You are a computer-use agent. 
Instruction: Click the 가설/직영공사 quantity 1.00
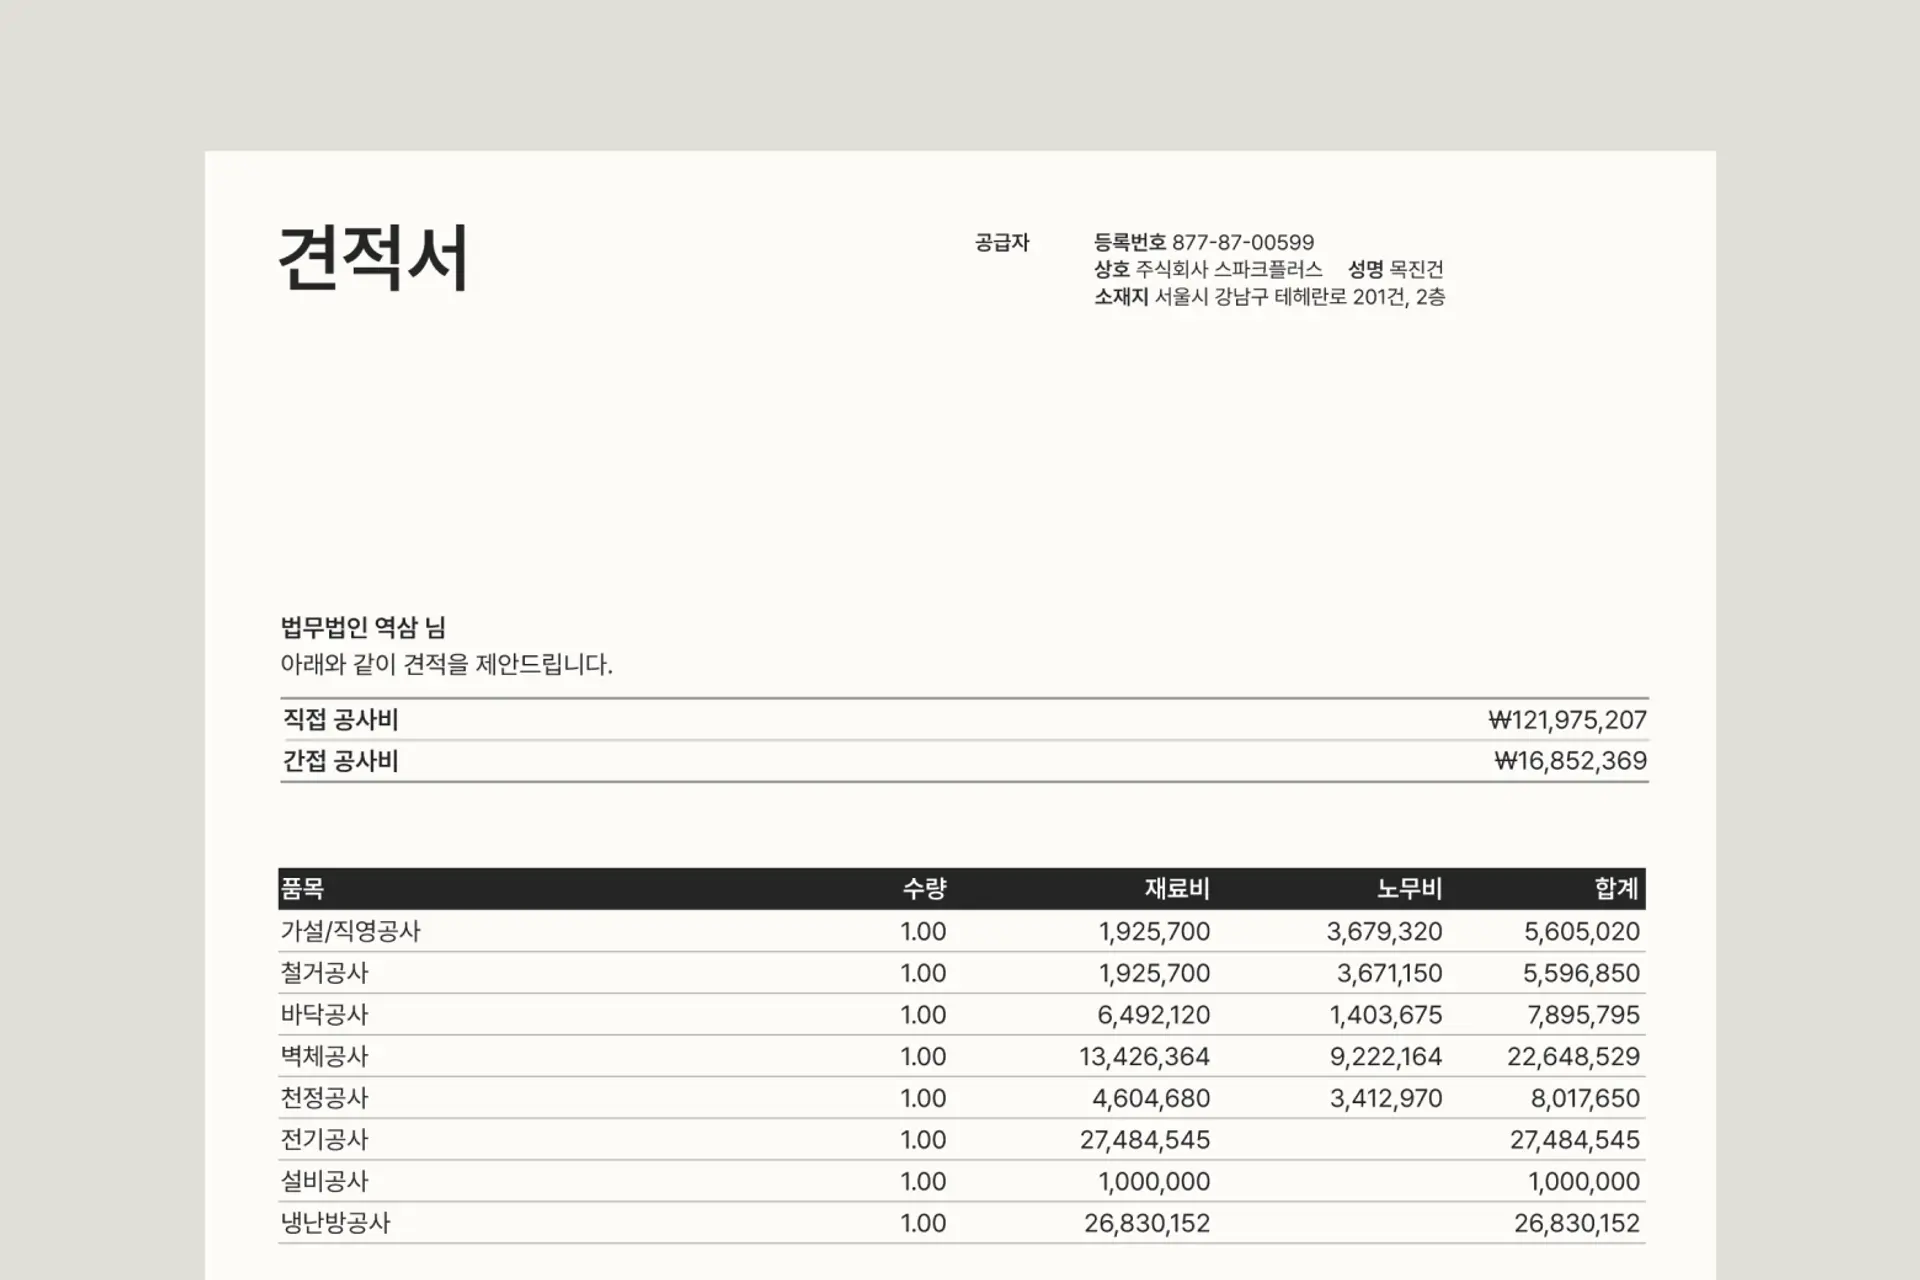pos(923,932)
